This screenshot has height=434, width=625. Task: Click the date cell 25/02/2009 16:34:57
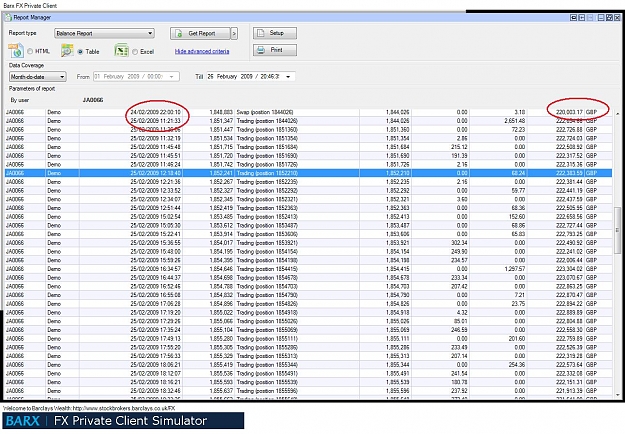pyautogui.click(x=155, y=269)
